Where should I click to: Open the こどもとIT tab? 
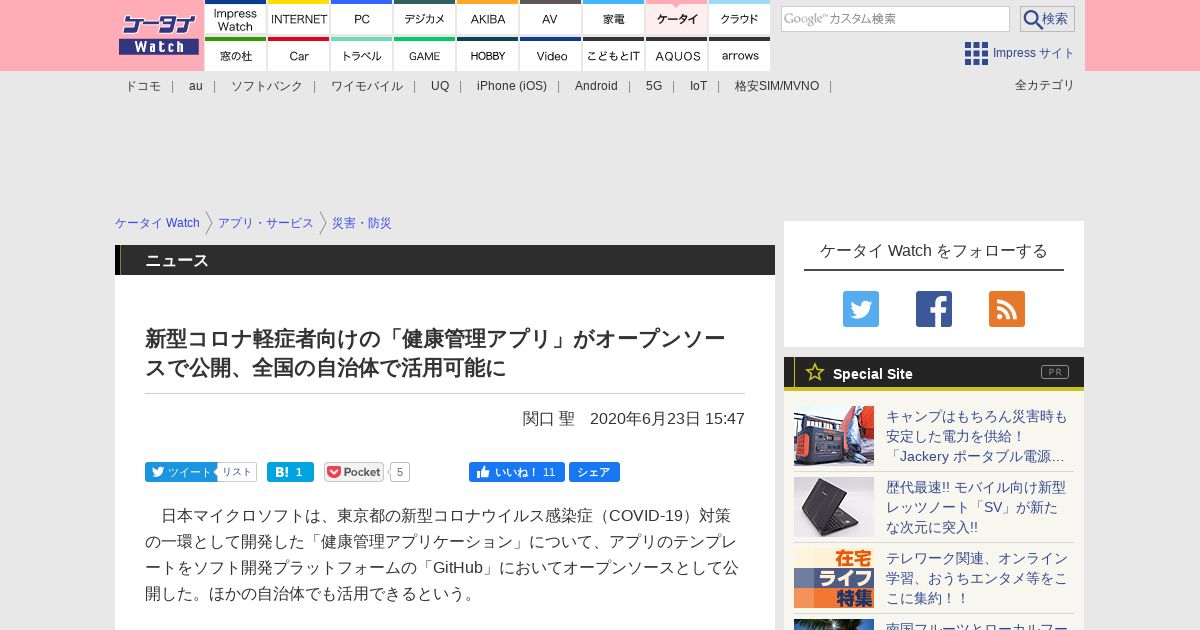[x=613, y=54]
